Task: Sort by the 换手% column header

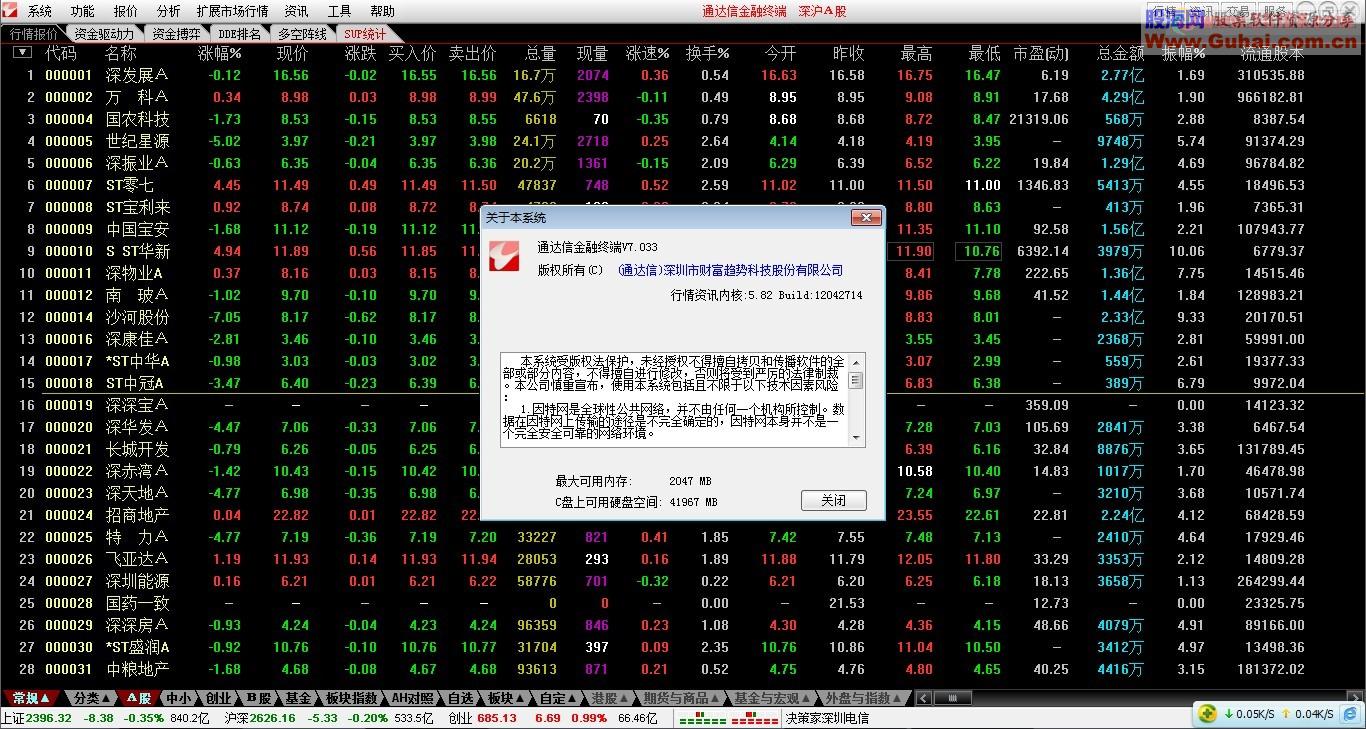Action: 707,53
